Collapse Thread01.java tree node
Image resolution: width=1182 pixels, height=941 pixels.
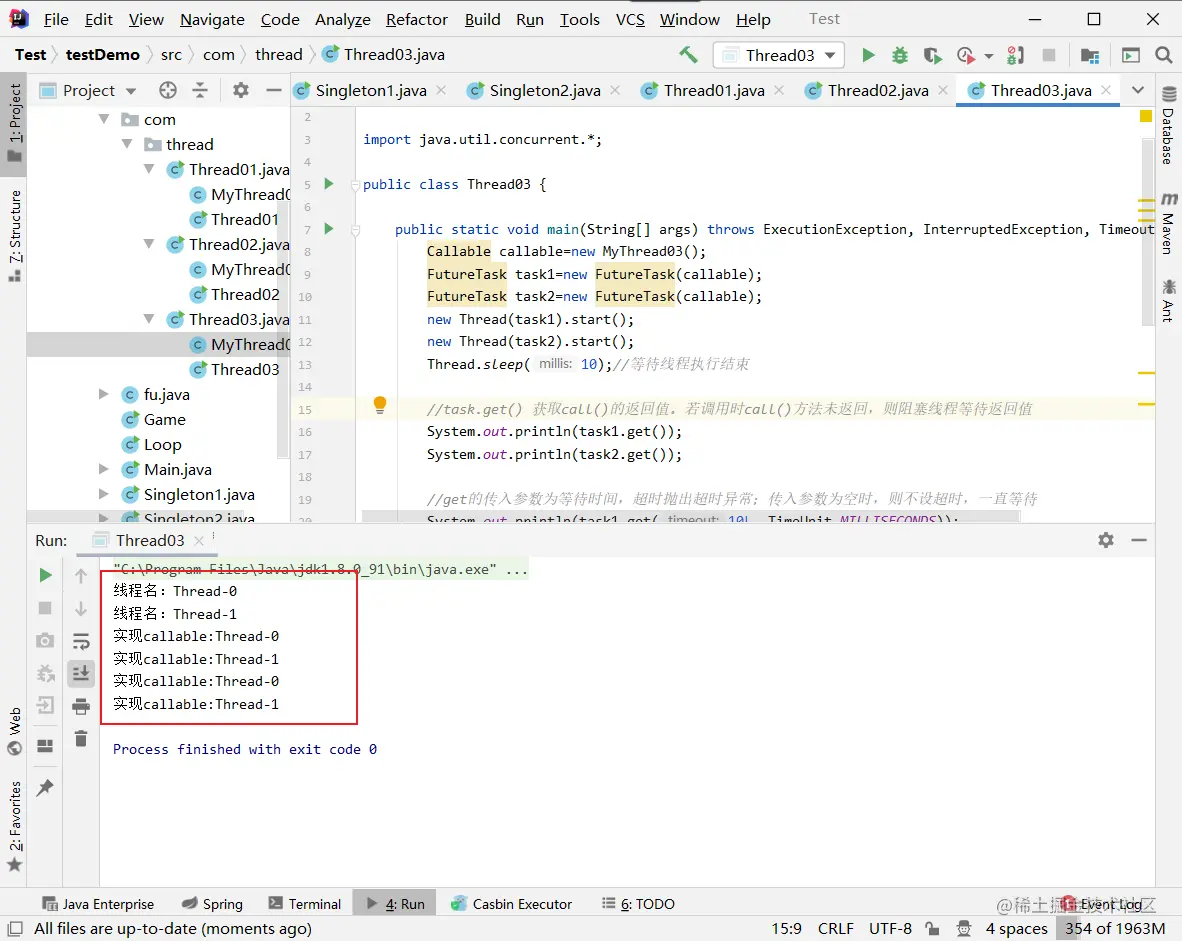tap(149, 169)
